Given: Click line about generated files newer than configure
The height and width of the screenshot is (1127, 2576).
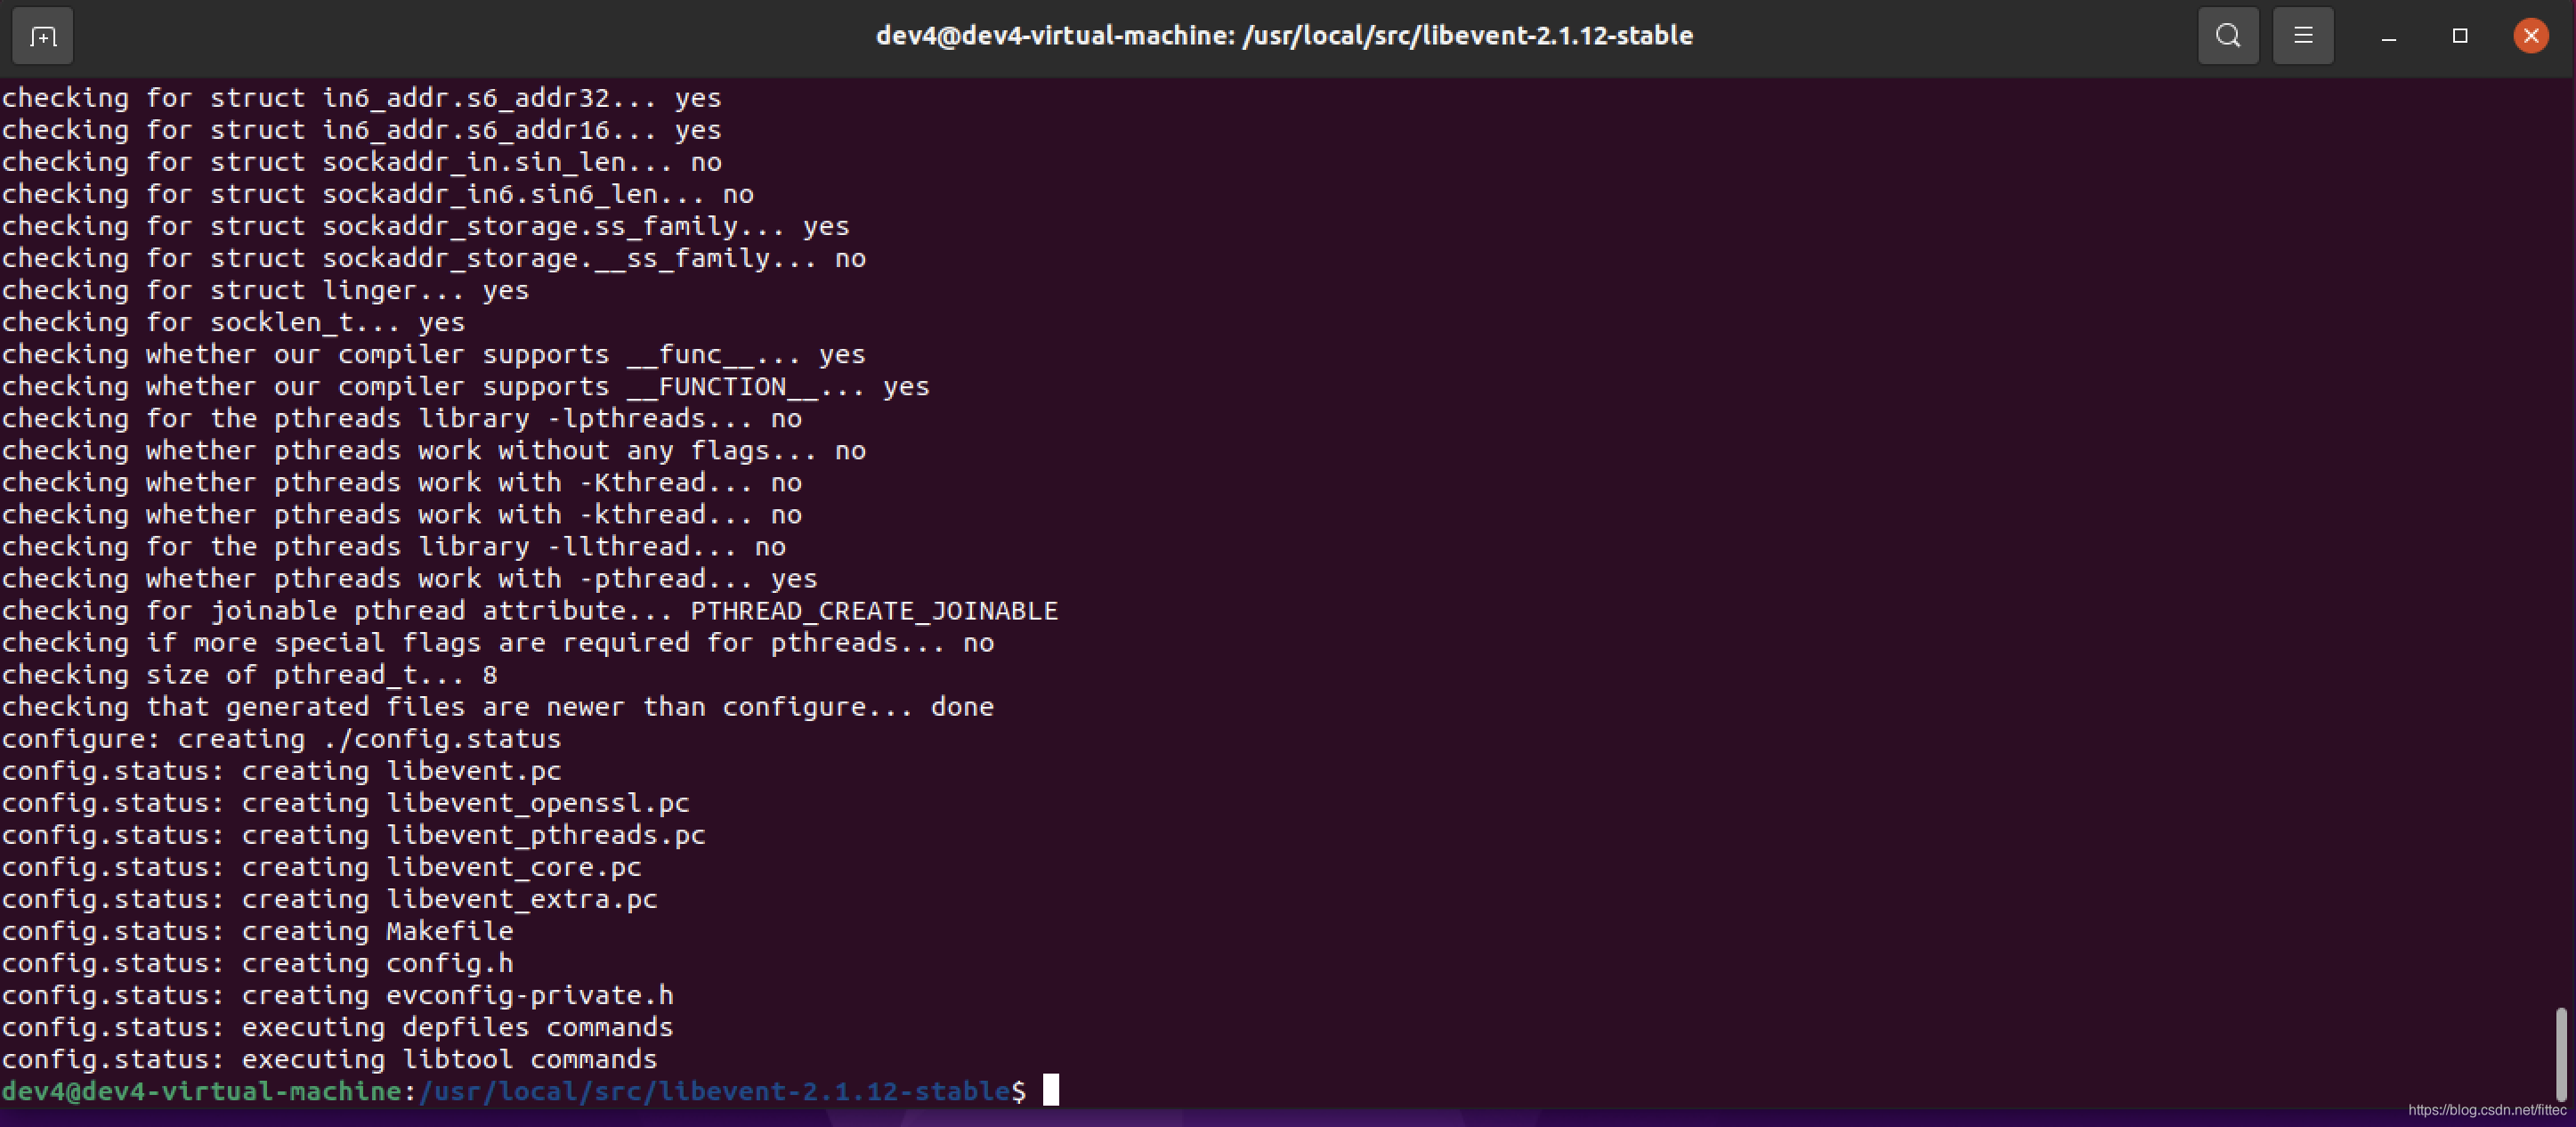Looking at the screenshot, I should coord(497,707).
